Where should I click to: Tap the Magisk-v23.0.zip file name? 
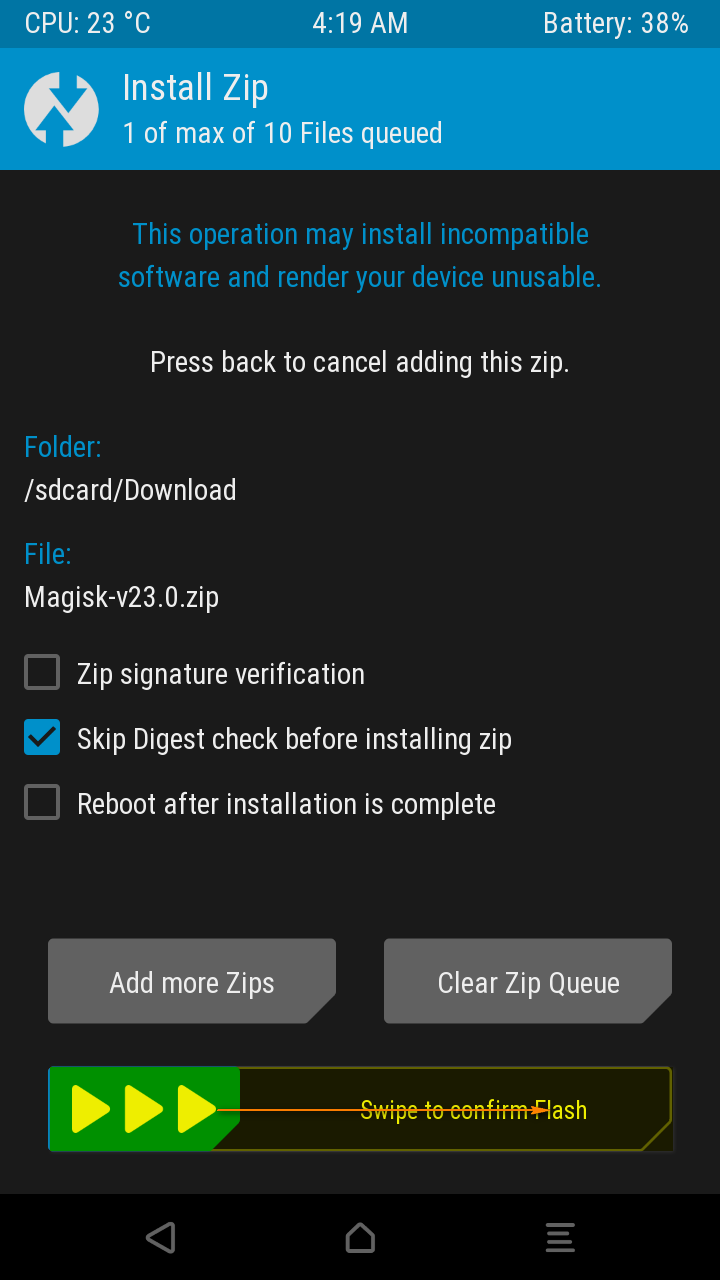(x=121, y=597)
